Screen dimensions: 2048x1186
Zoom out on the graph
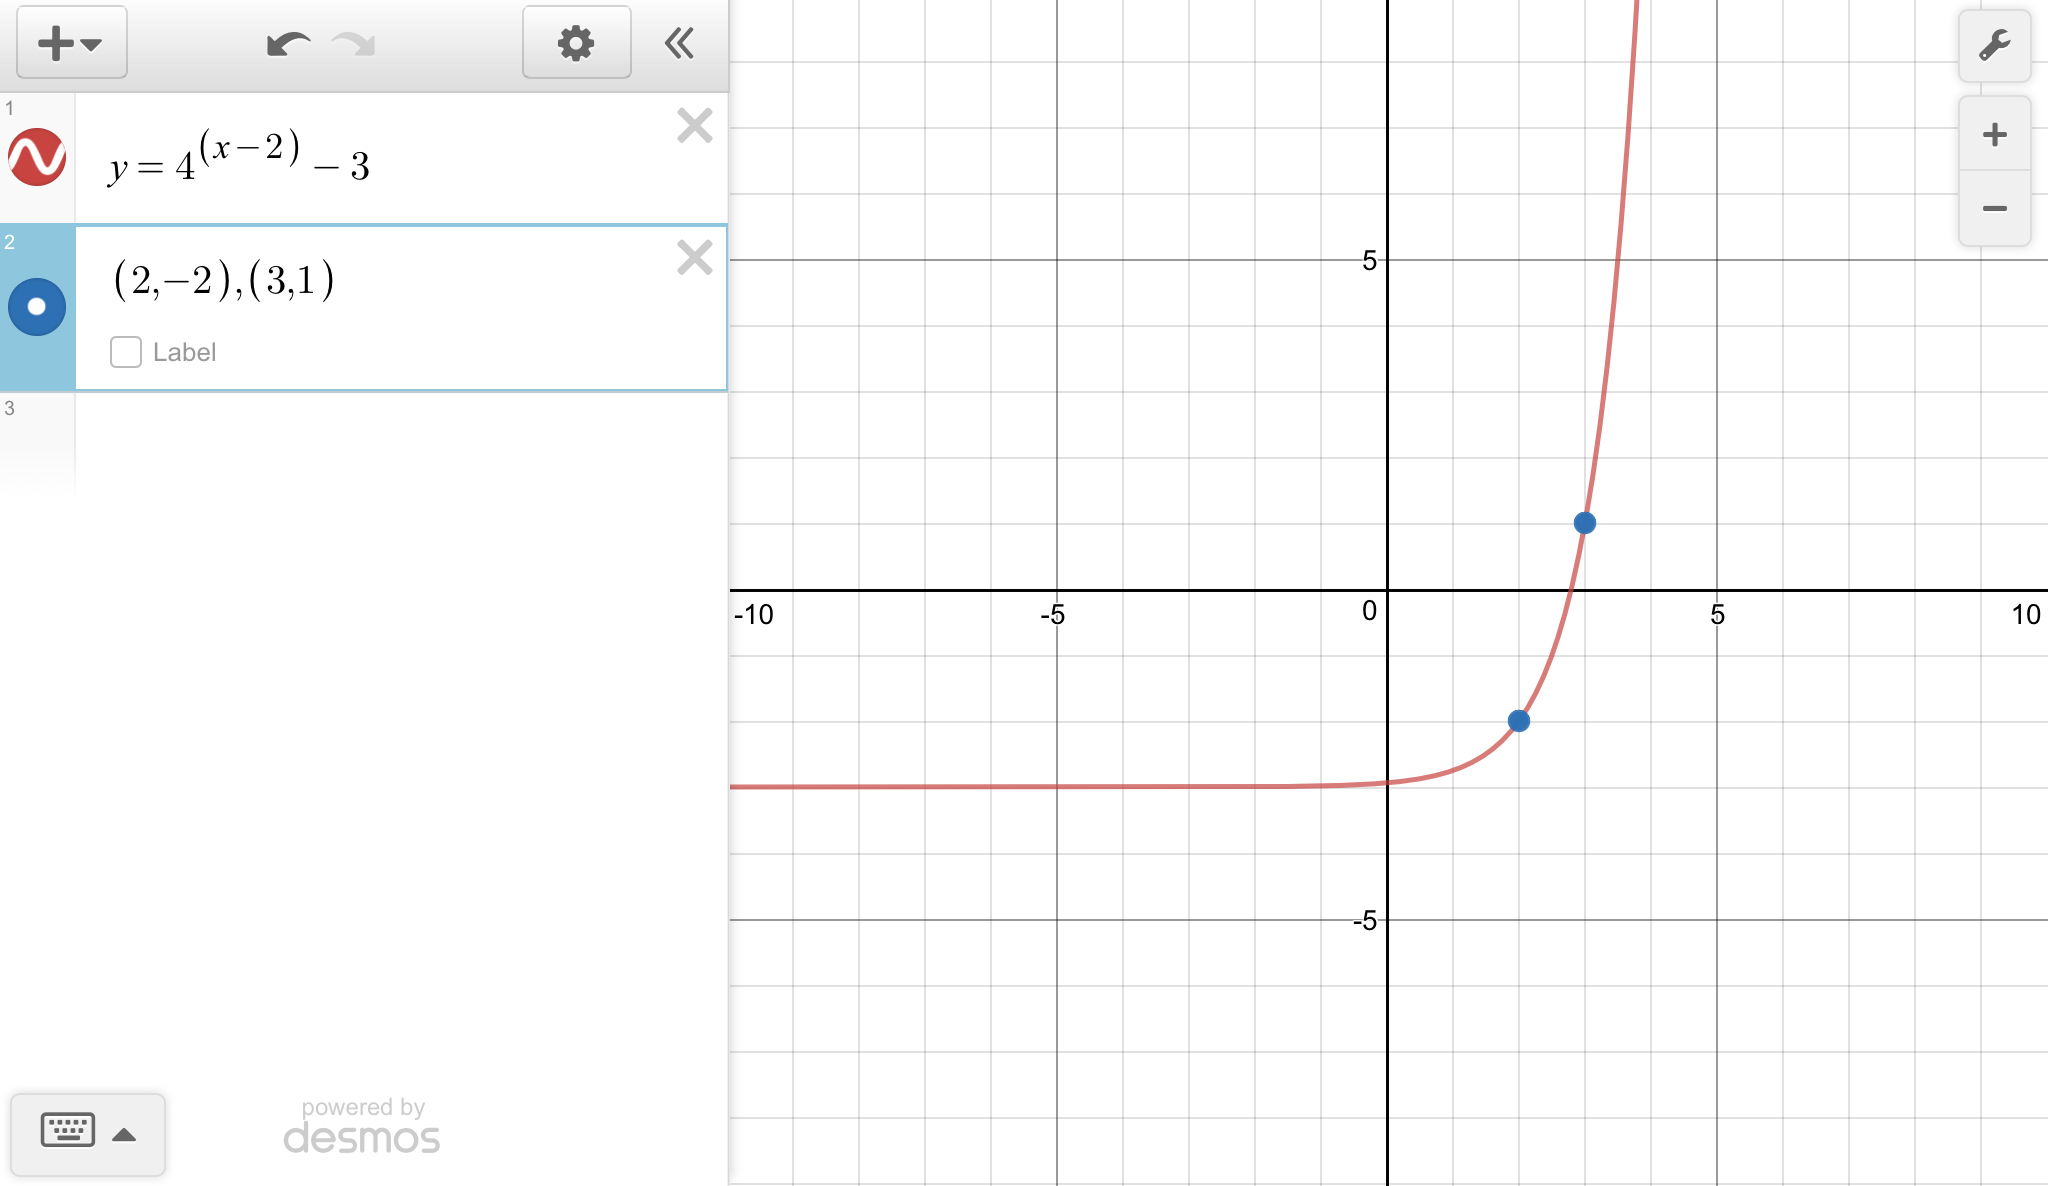point(1994,209)
